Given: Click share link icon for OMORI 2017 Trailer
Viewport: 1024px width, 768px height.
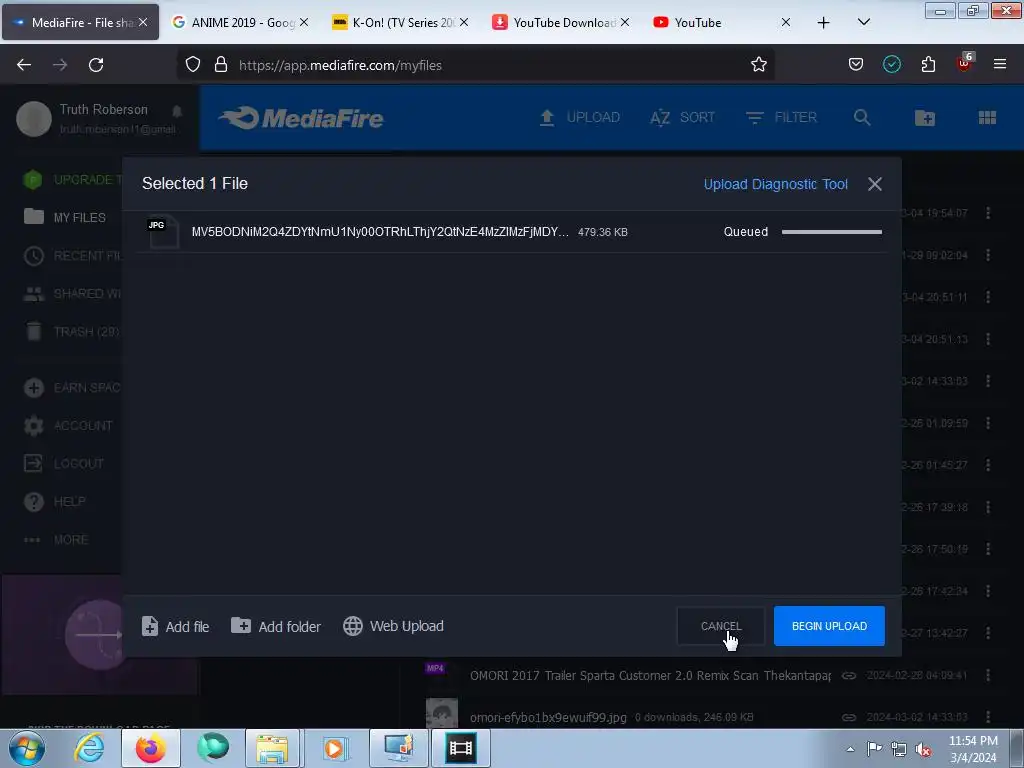Looking at the screenshot, I should (x=848, y=675).
